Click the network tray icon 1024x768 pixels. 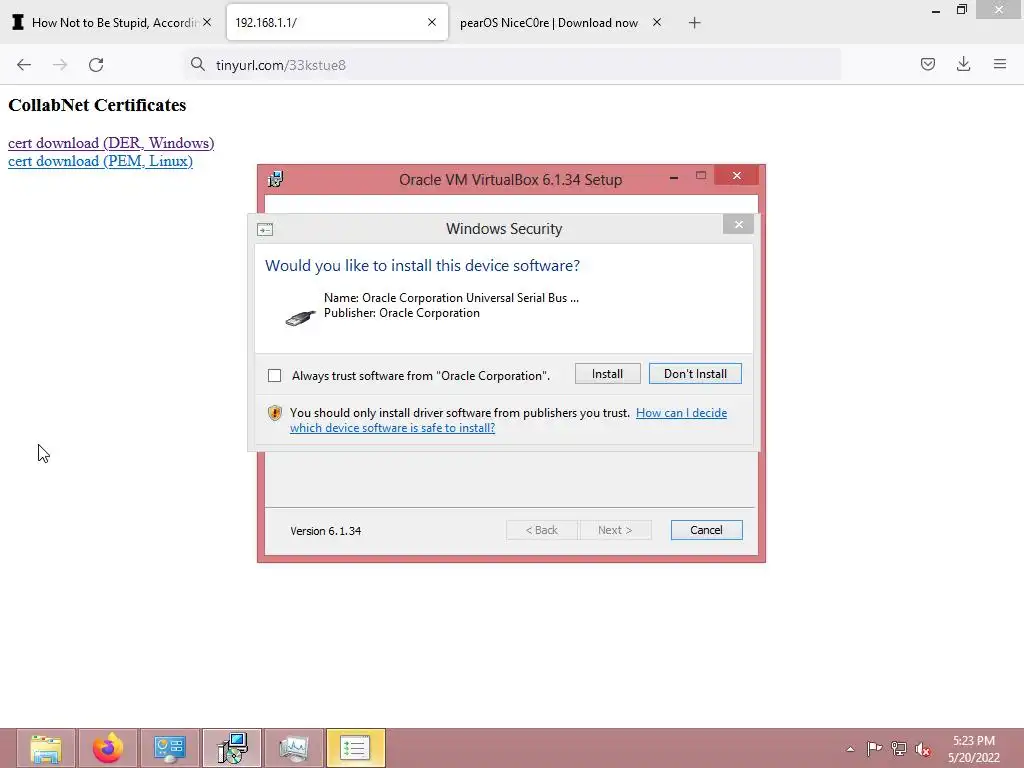click(899, 748)
